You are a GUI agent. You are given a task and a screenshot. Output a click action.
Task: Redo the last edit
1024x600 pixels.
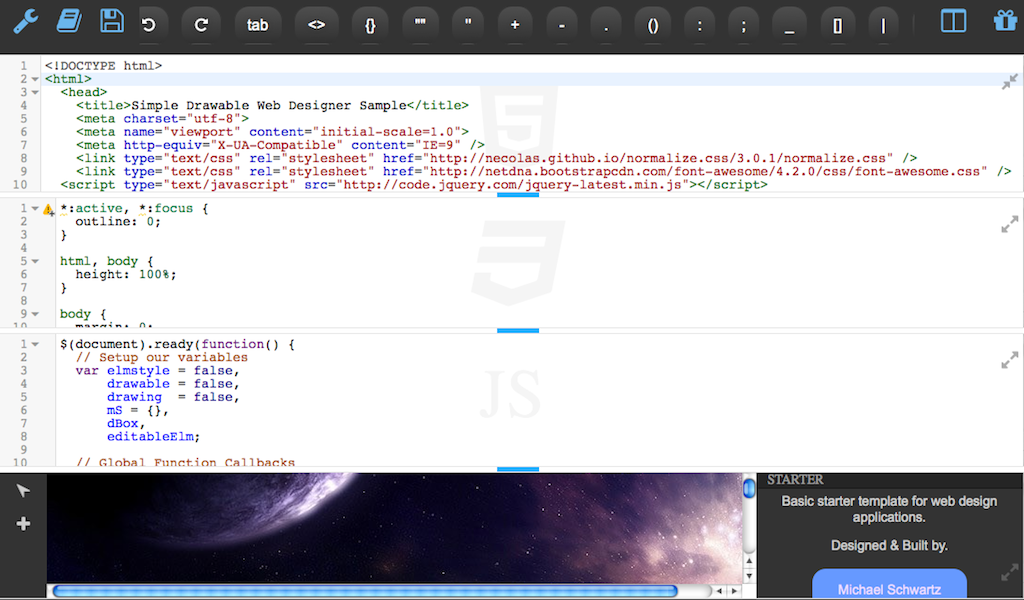(201, 22)
